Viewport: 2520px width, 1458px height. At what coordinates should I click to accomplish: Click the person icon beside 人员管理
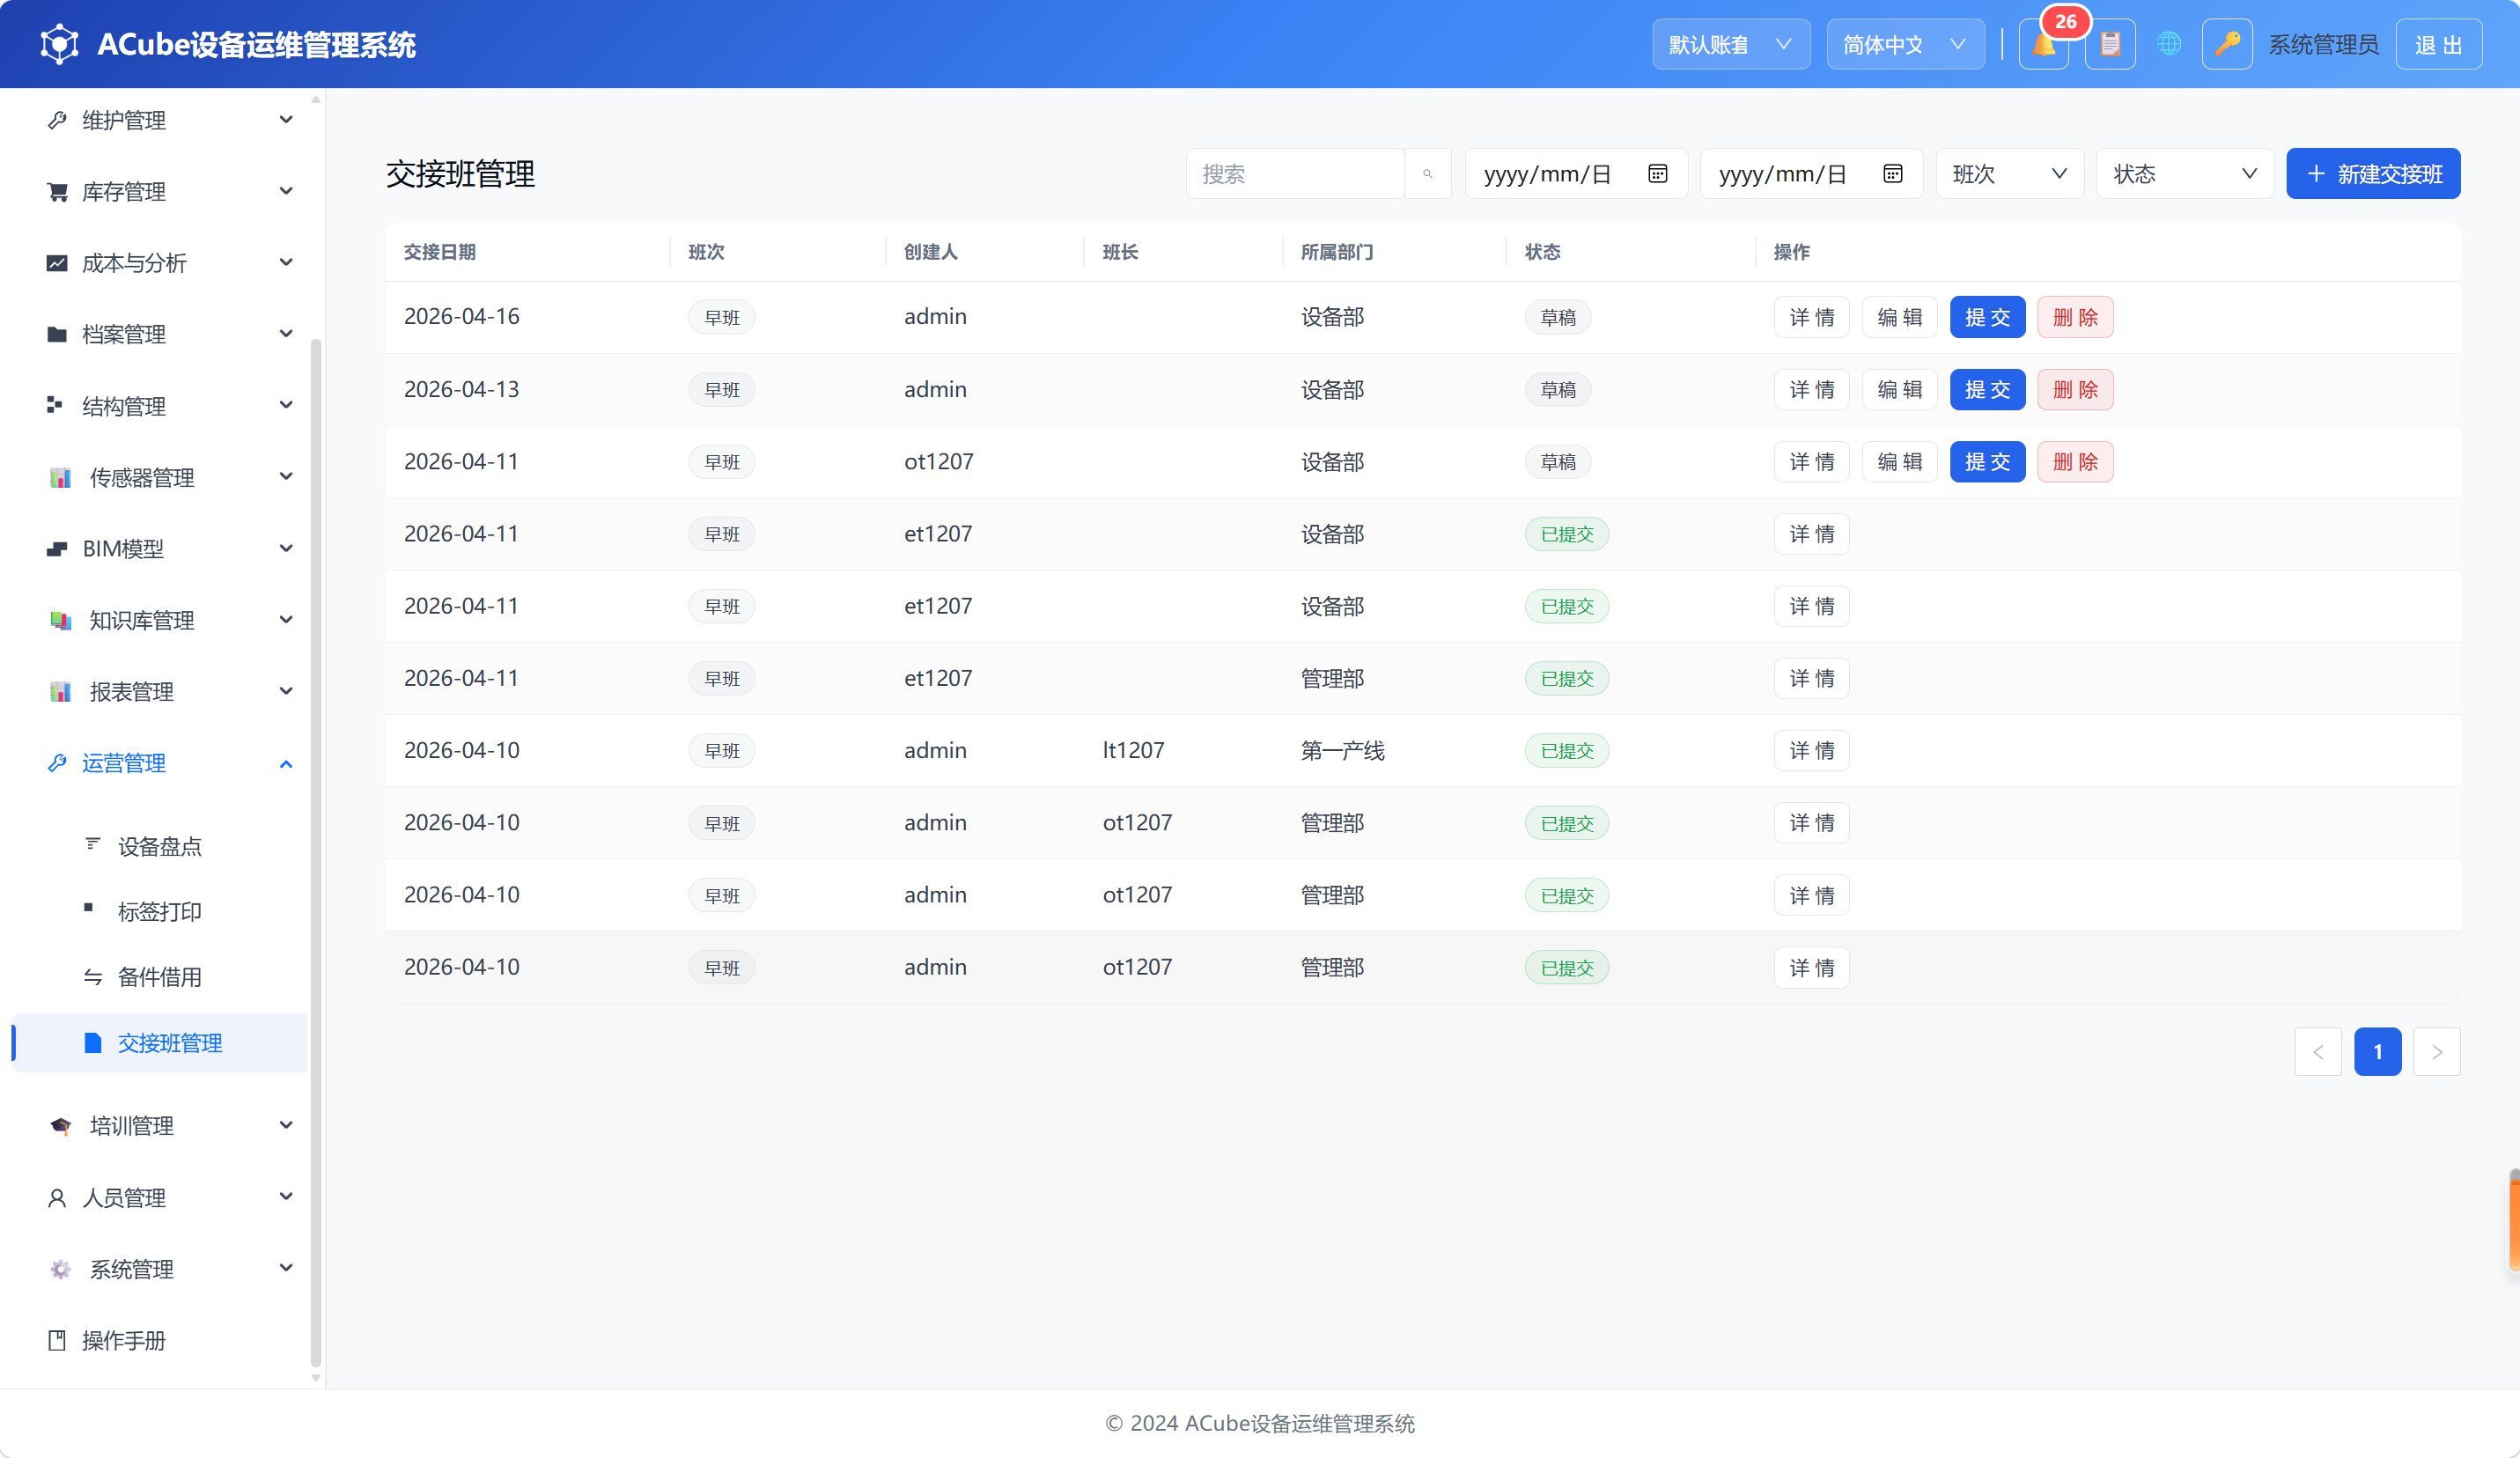coord(57,1198)
